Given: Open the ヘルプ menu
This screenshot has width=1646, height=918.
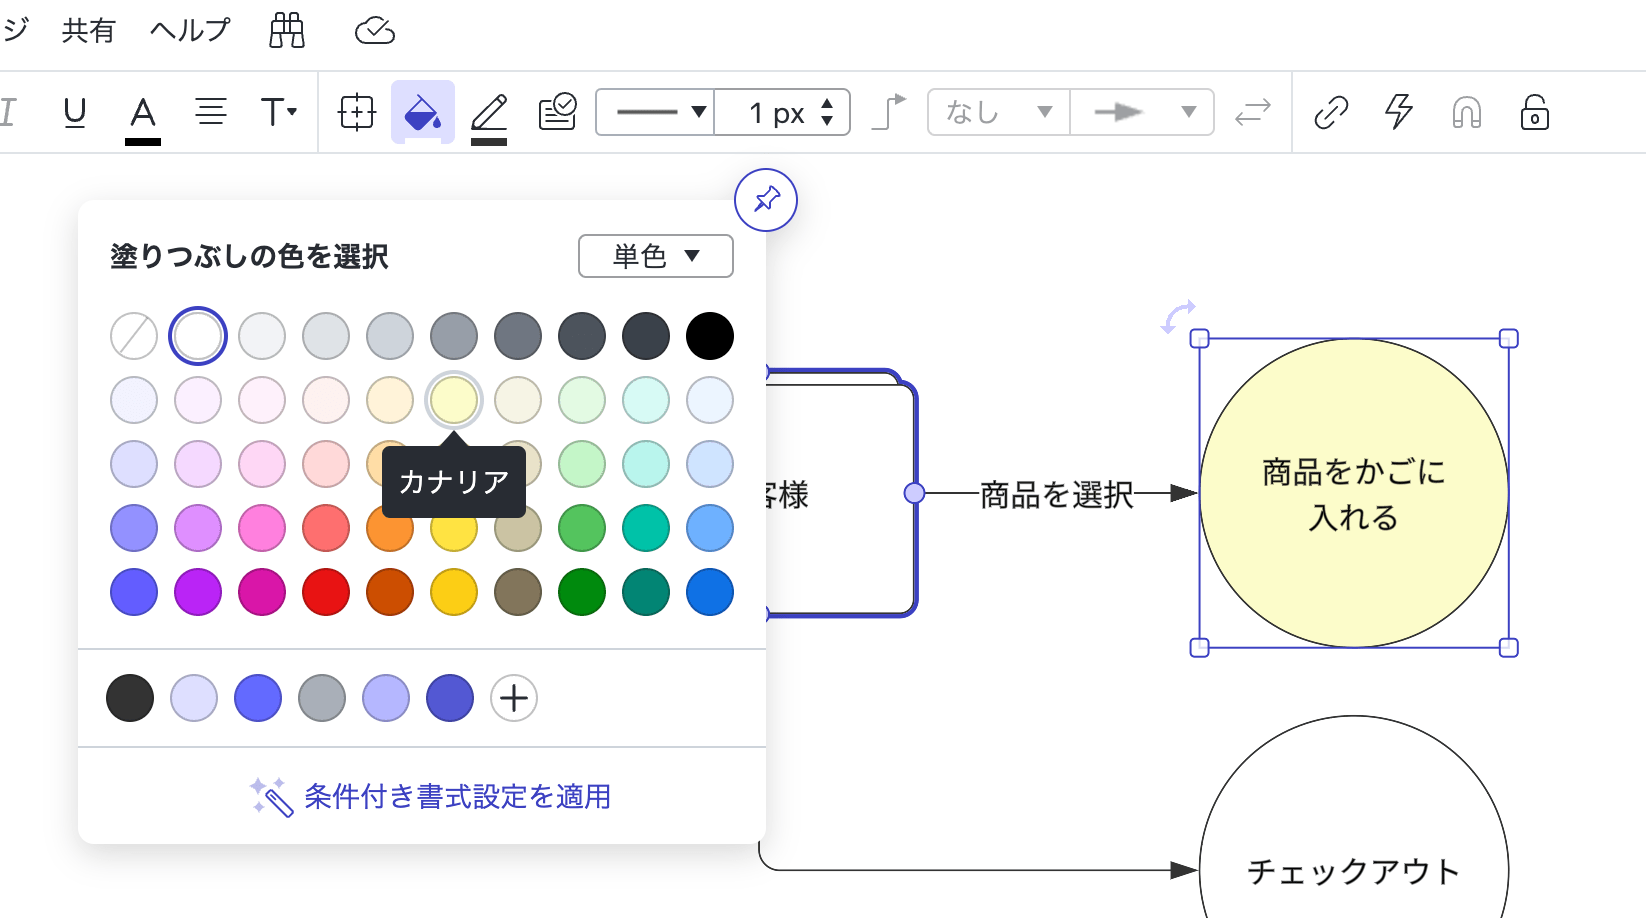Looking at the screenshot, I should 190,31.
